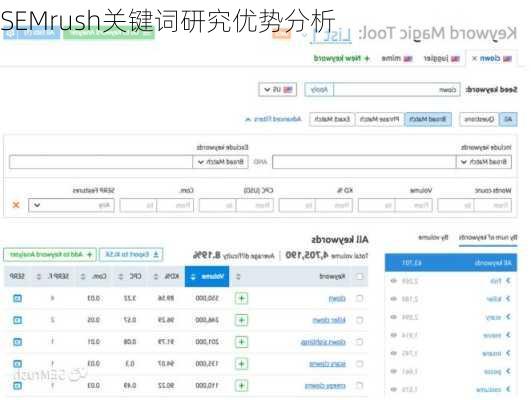Select By number of keywords tab
Viewport: 531px width, 400px height.
(x=488, y=237)
